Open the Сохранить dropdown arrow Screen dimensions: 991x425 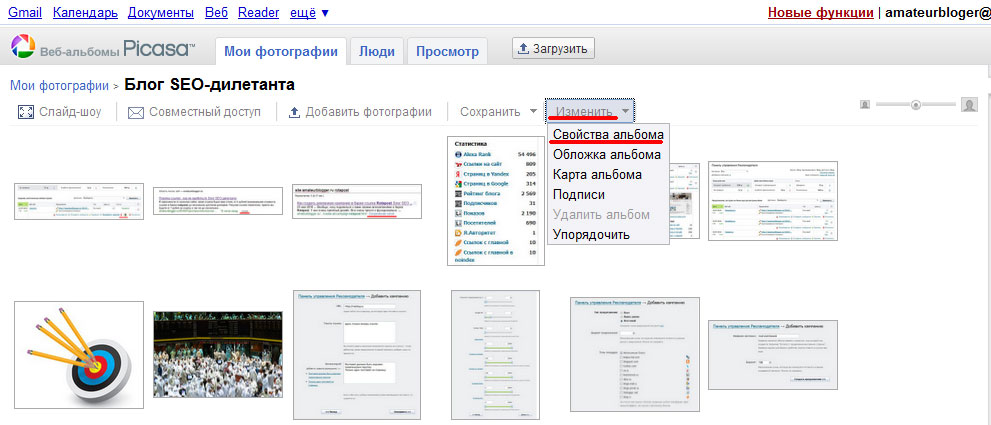(x=533, y=112)
